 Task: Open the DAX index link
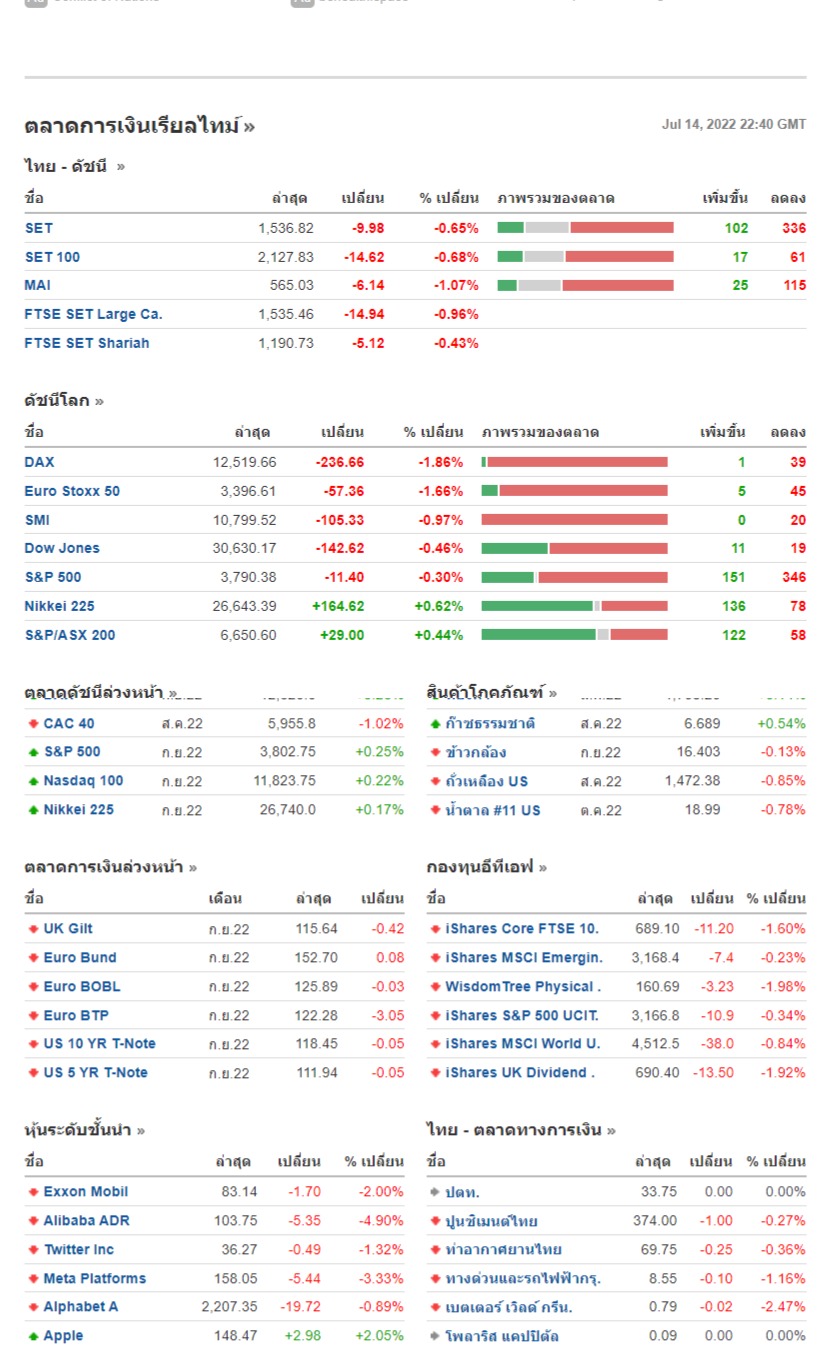tap(40, 462)
